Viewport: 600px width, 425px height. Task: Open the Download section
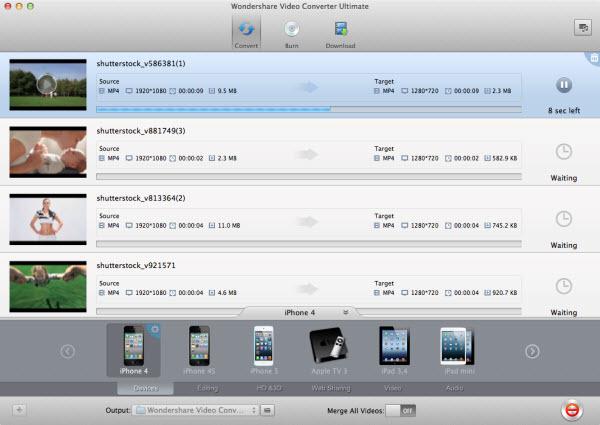[x=341, y=34]
